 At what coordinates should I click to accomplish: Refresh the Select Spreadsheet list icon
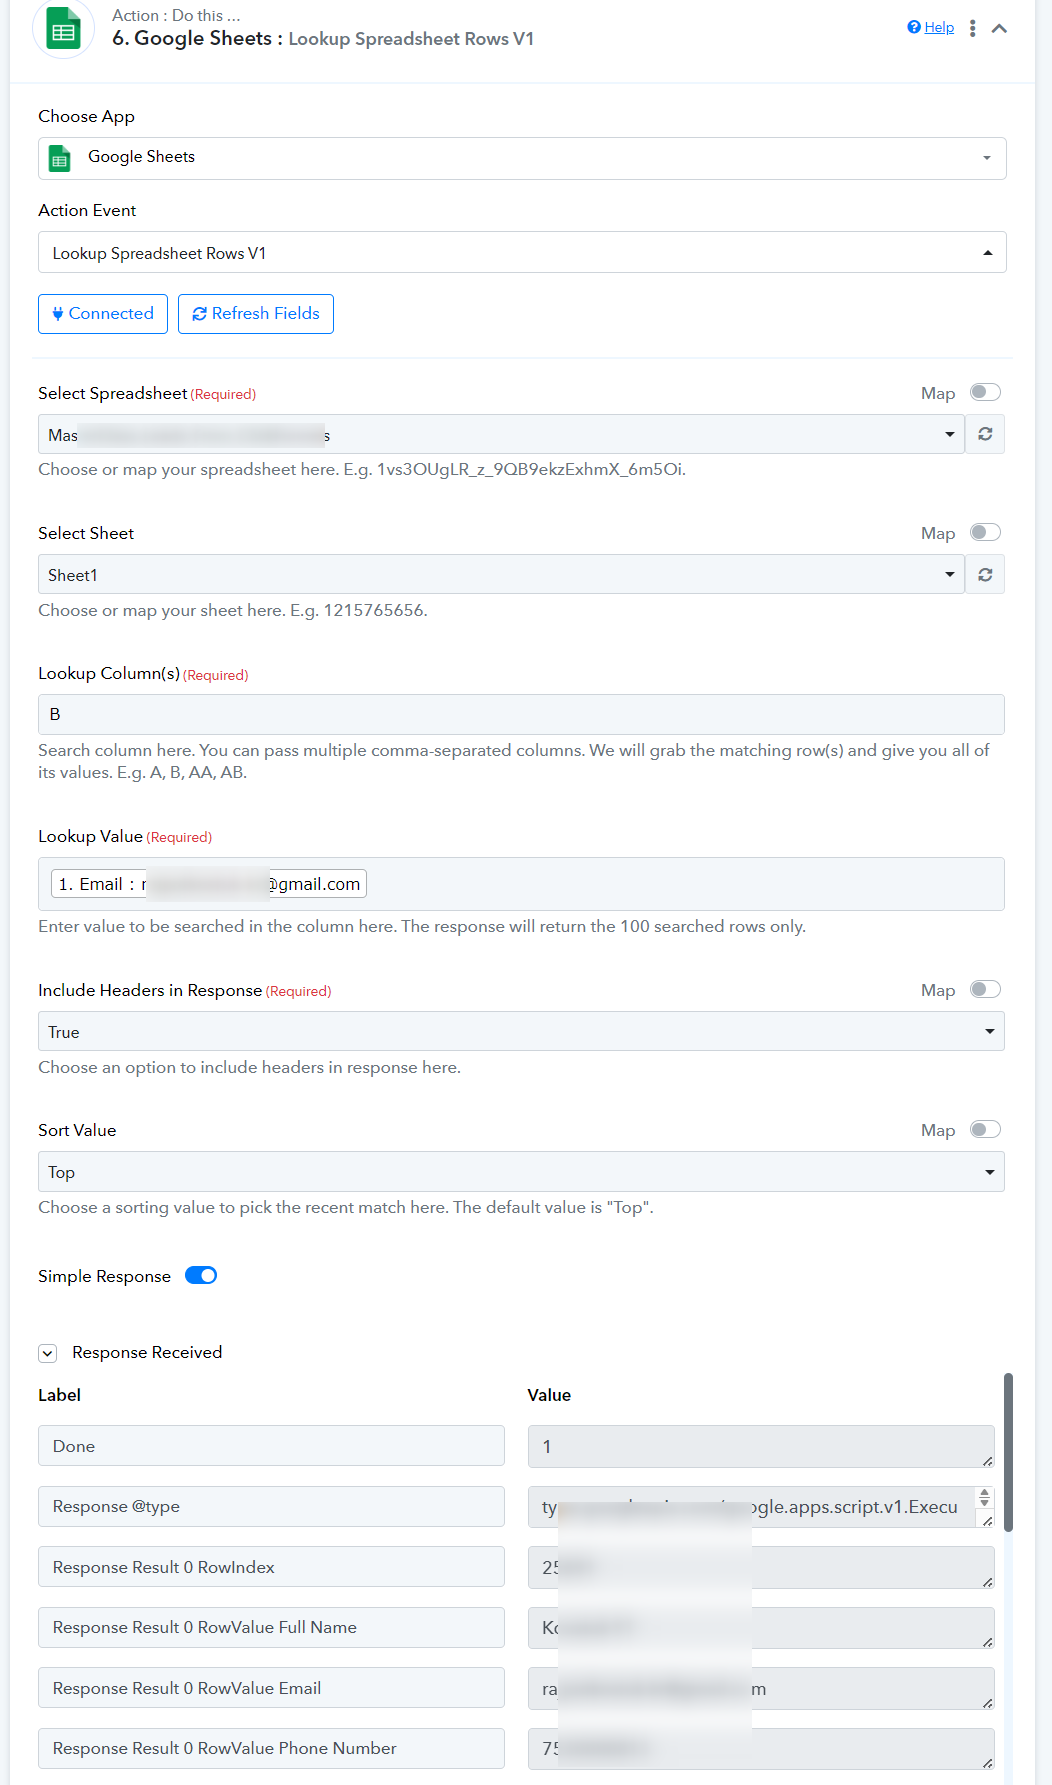tap(985, 434)
